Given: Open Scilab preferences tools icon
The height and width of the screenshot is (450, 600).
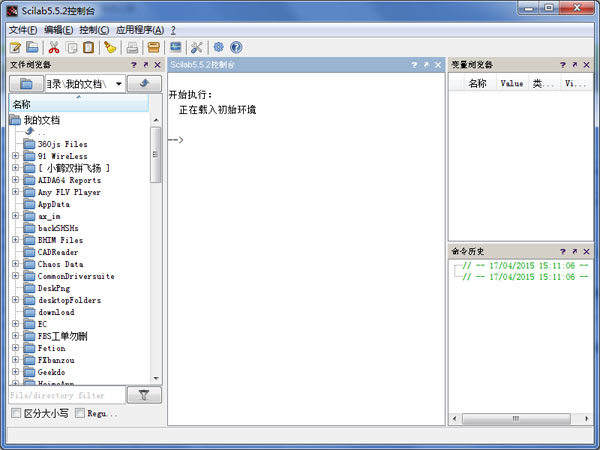Looking at the screenshot, I should tap(197, 47).
